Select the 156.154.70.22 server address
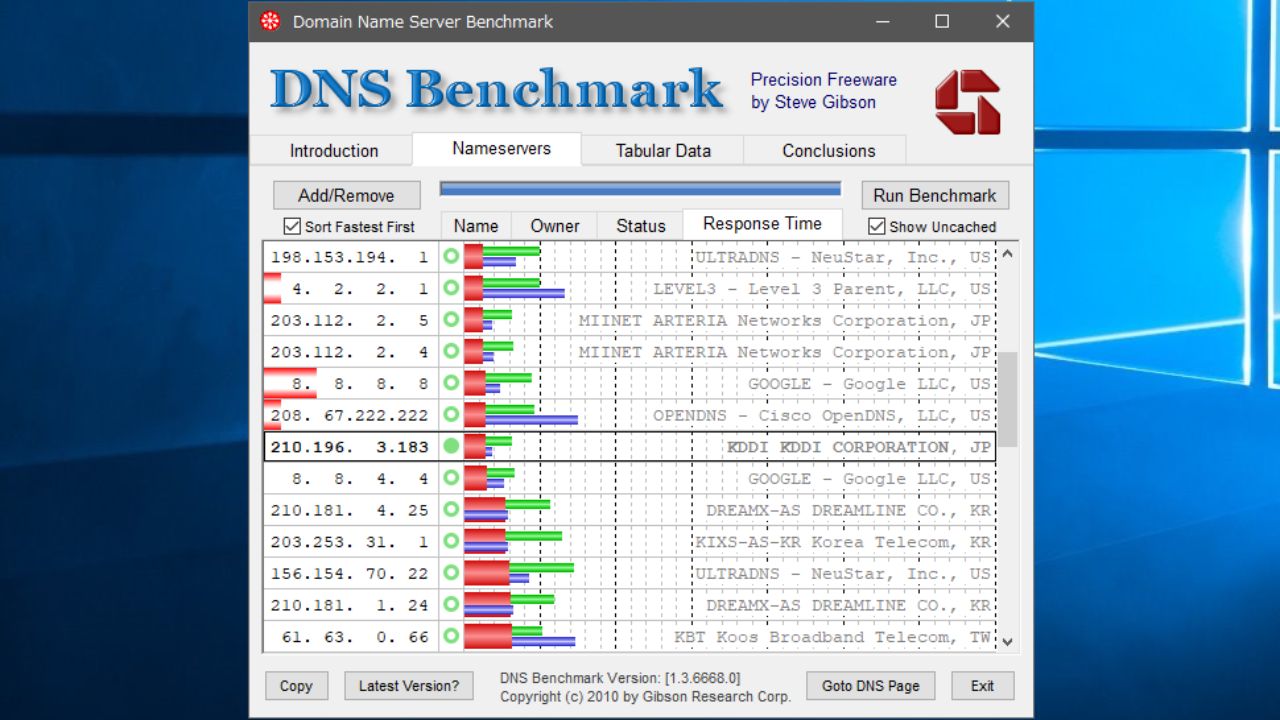The image size is (1280, 720). (349, 573)
